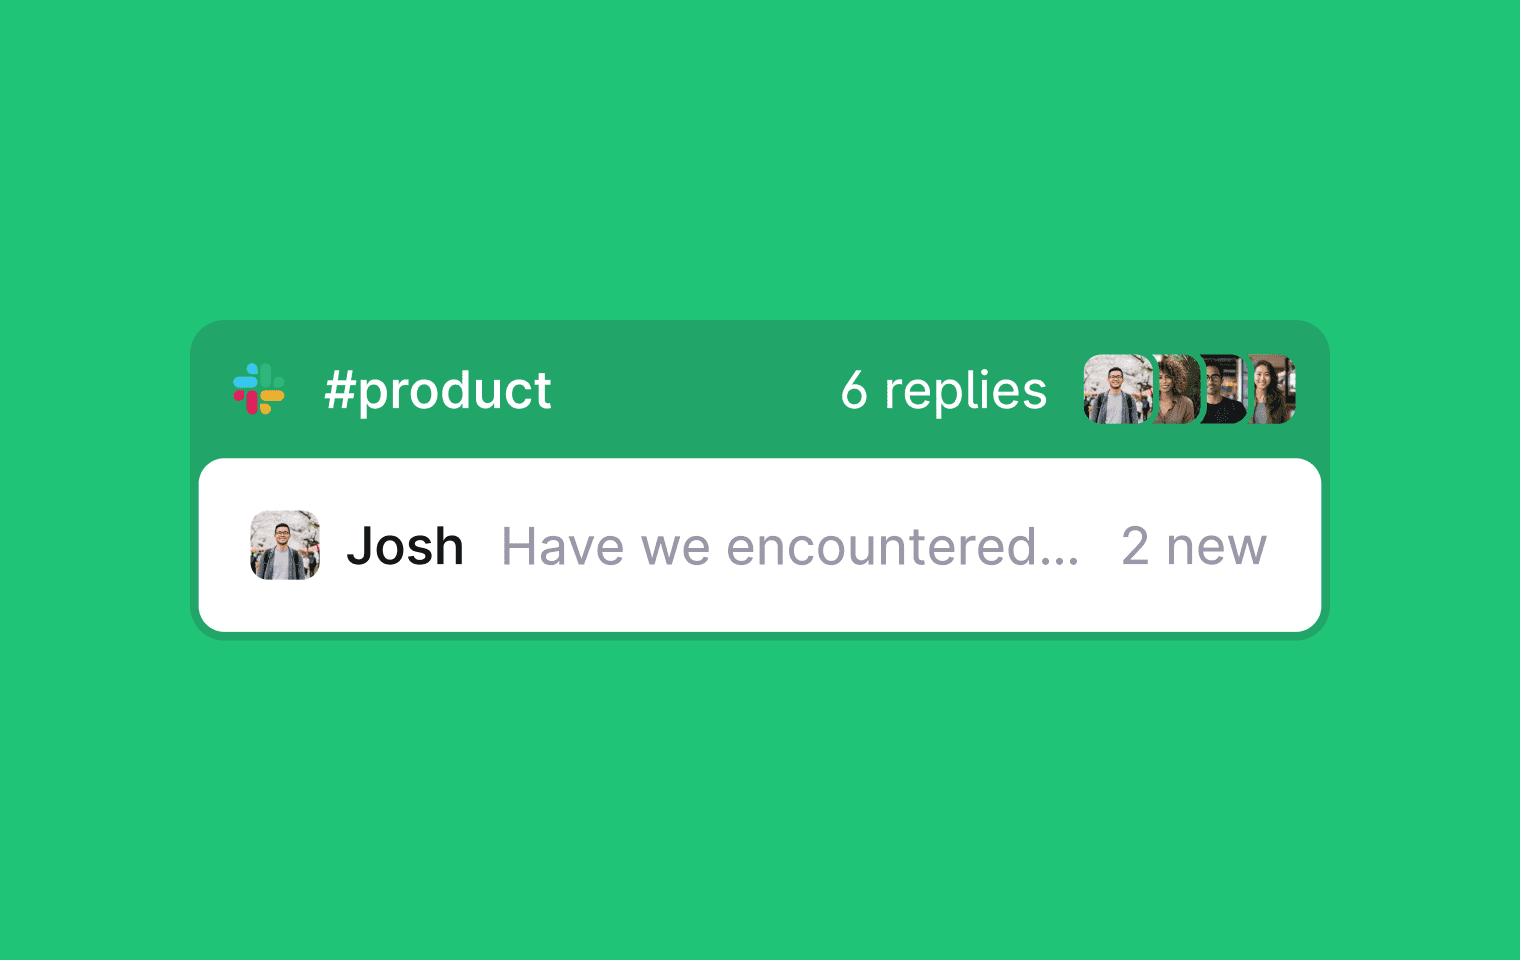Select first reply avatar, man with glasses

tap(1118, 389)
